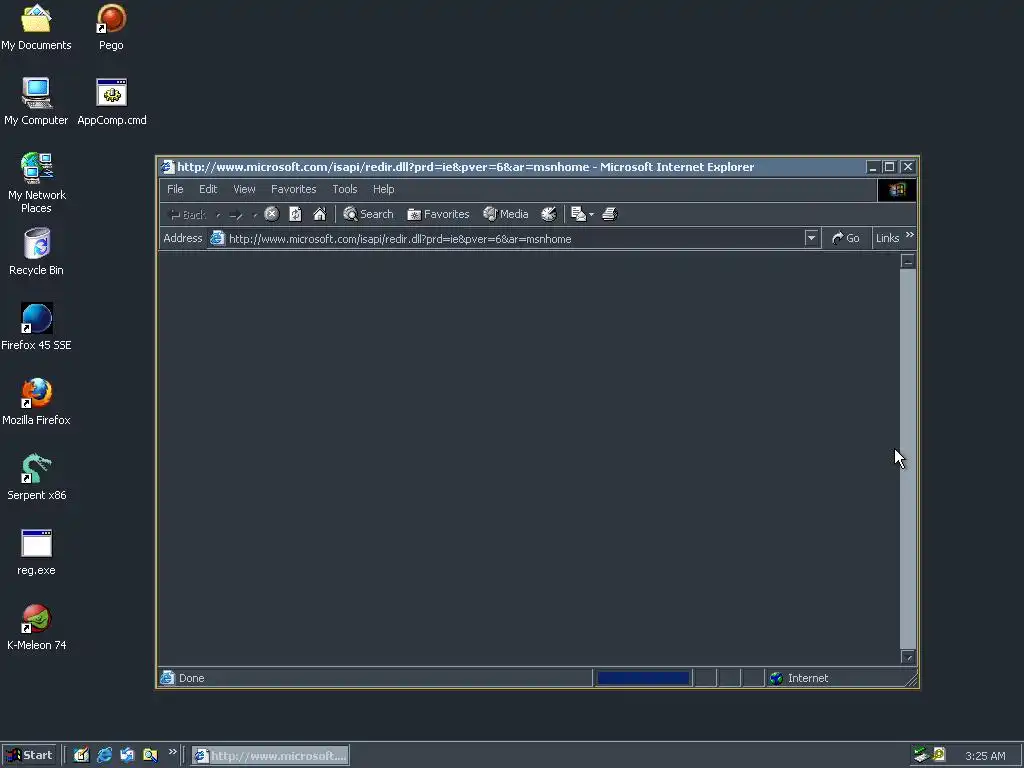Click inside the Address URL field
The width and height of the screenshot is (1024, 768).
[513, 239]
